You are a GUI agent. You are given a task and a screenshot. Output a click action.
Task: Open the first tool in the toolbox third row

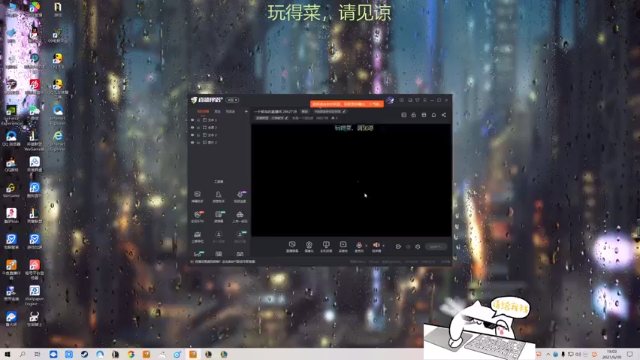tap(197, 236)
